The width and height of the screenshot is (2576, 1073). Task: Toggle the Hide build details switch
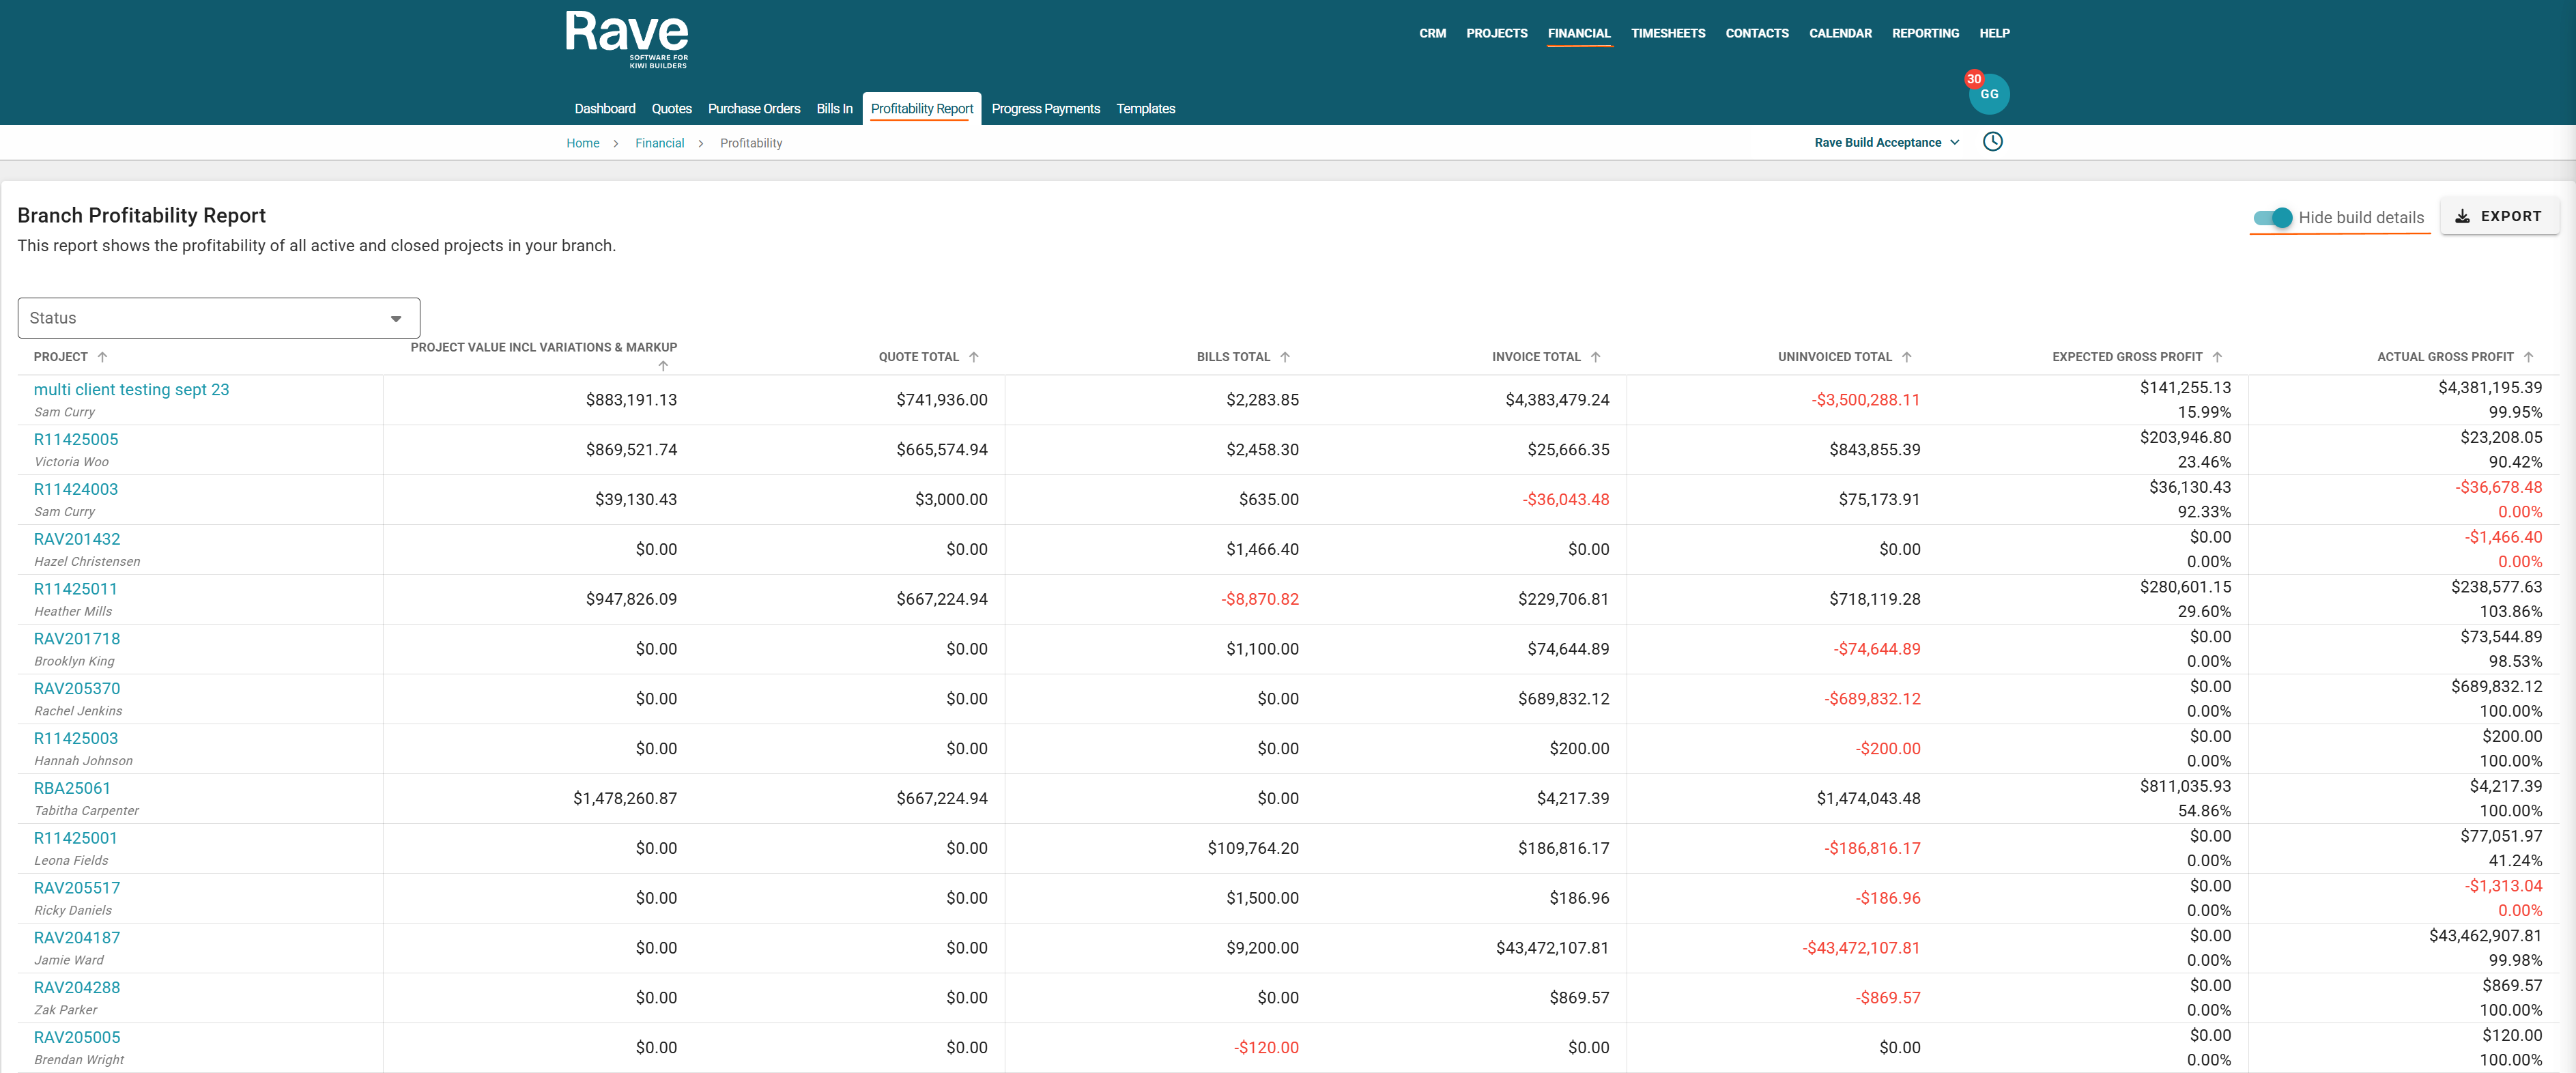coord(2272,217)
